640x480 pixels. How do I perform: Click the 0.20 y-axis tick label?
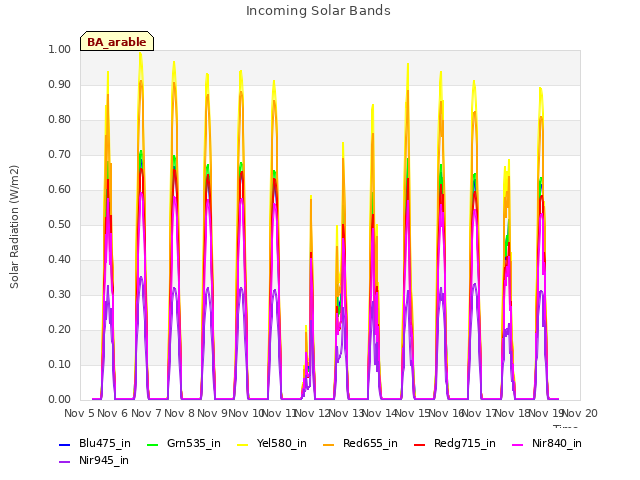(60, 329)
